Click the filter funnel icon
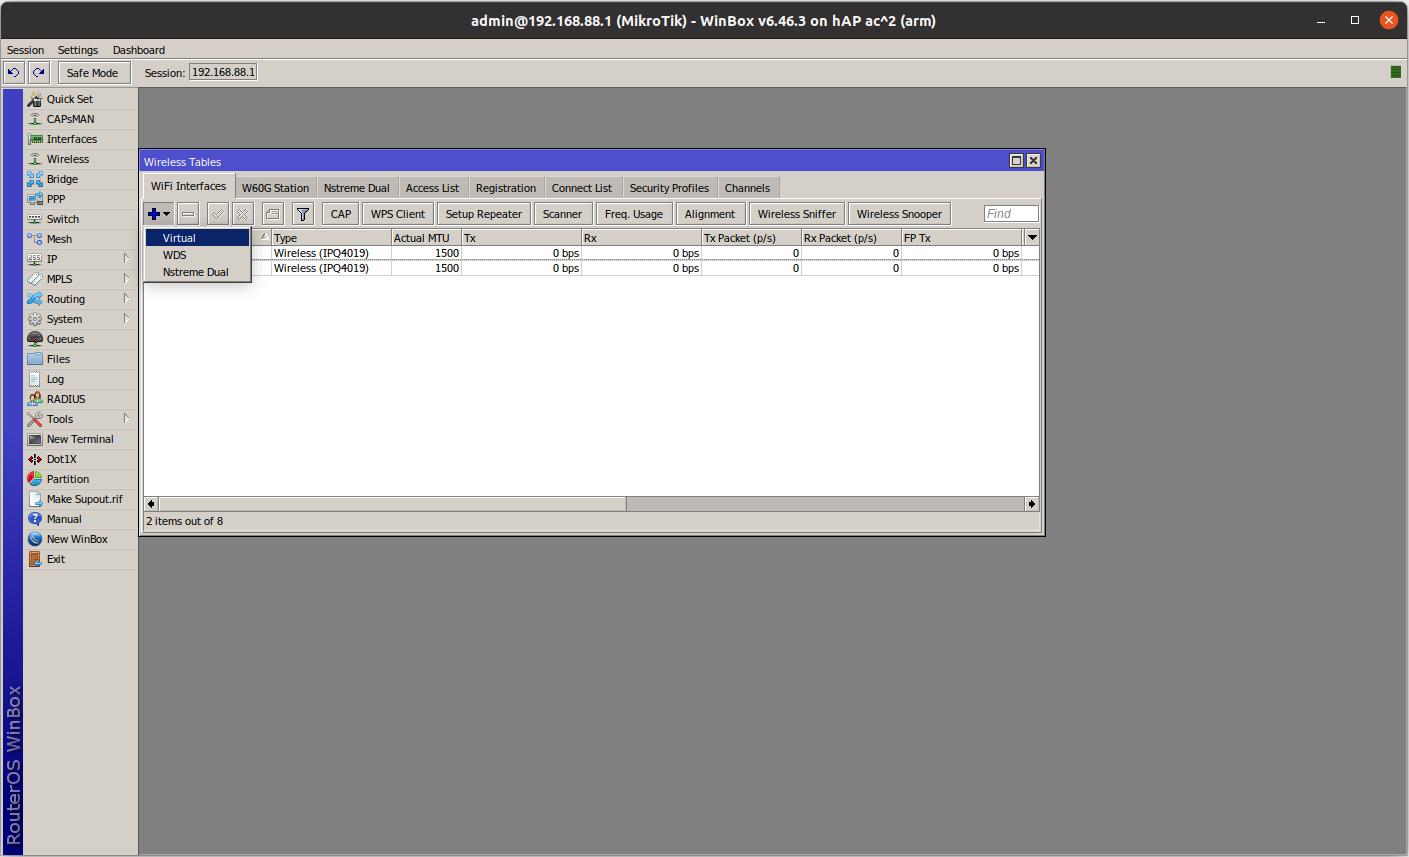The width and height of the screenshot is (1409, 857). click(303, 214)
